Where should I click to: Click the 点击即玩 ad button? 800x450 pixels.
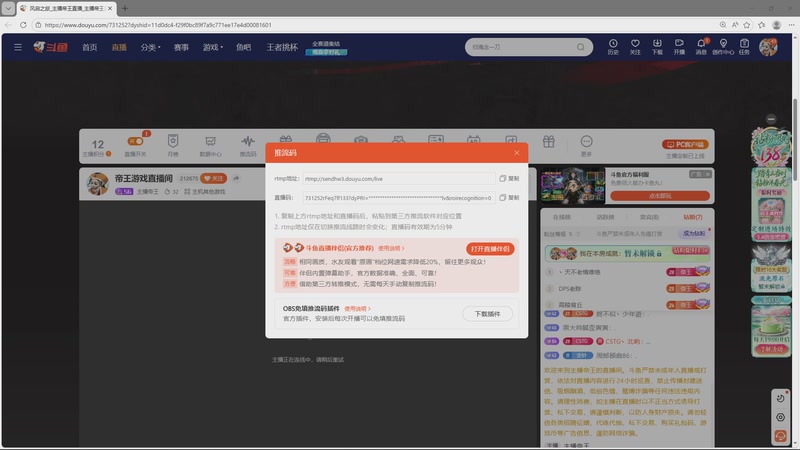[x=660, y=195]
